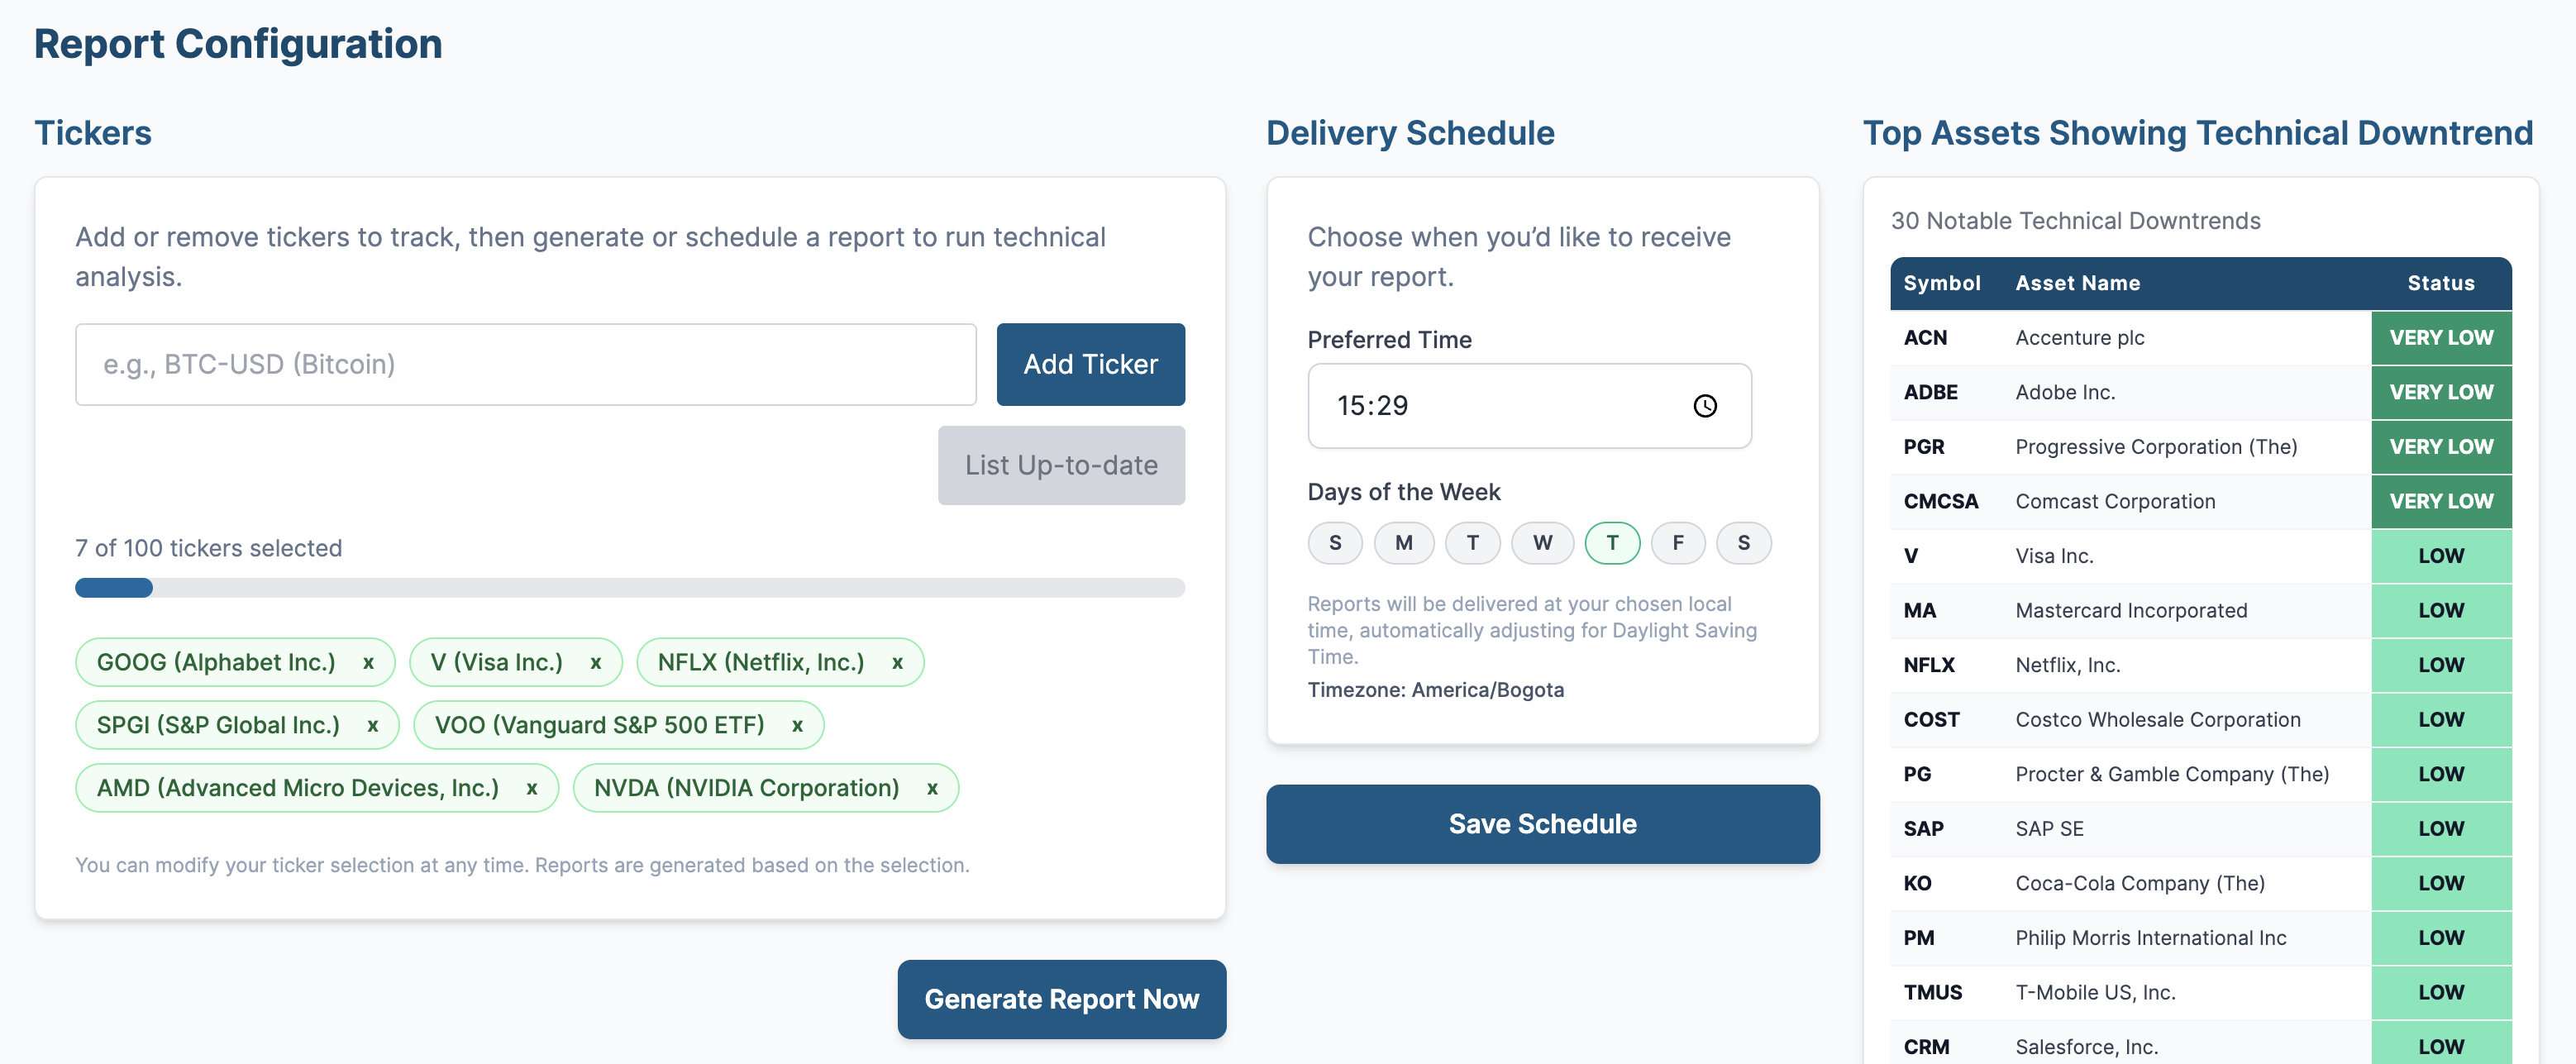Click the Add Ticker button
This screenshot has height=1064, width=2576.
pyautogui.click(x=1090, y=364)
